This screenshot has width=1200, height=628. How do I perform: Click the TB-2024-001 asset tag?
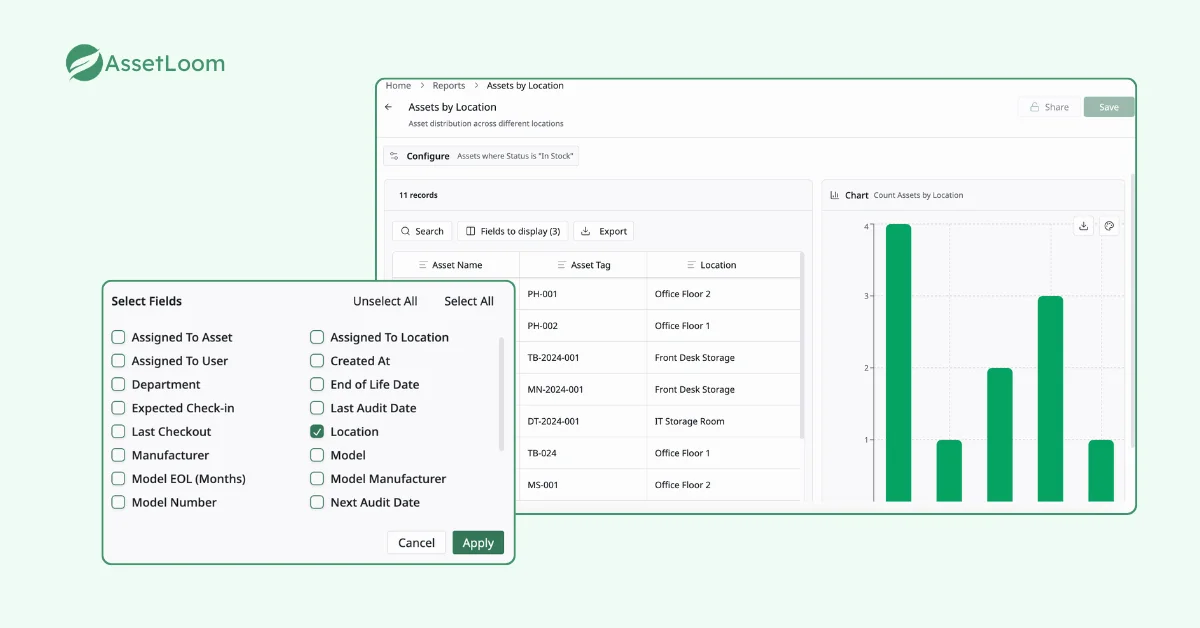point(553,358)
